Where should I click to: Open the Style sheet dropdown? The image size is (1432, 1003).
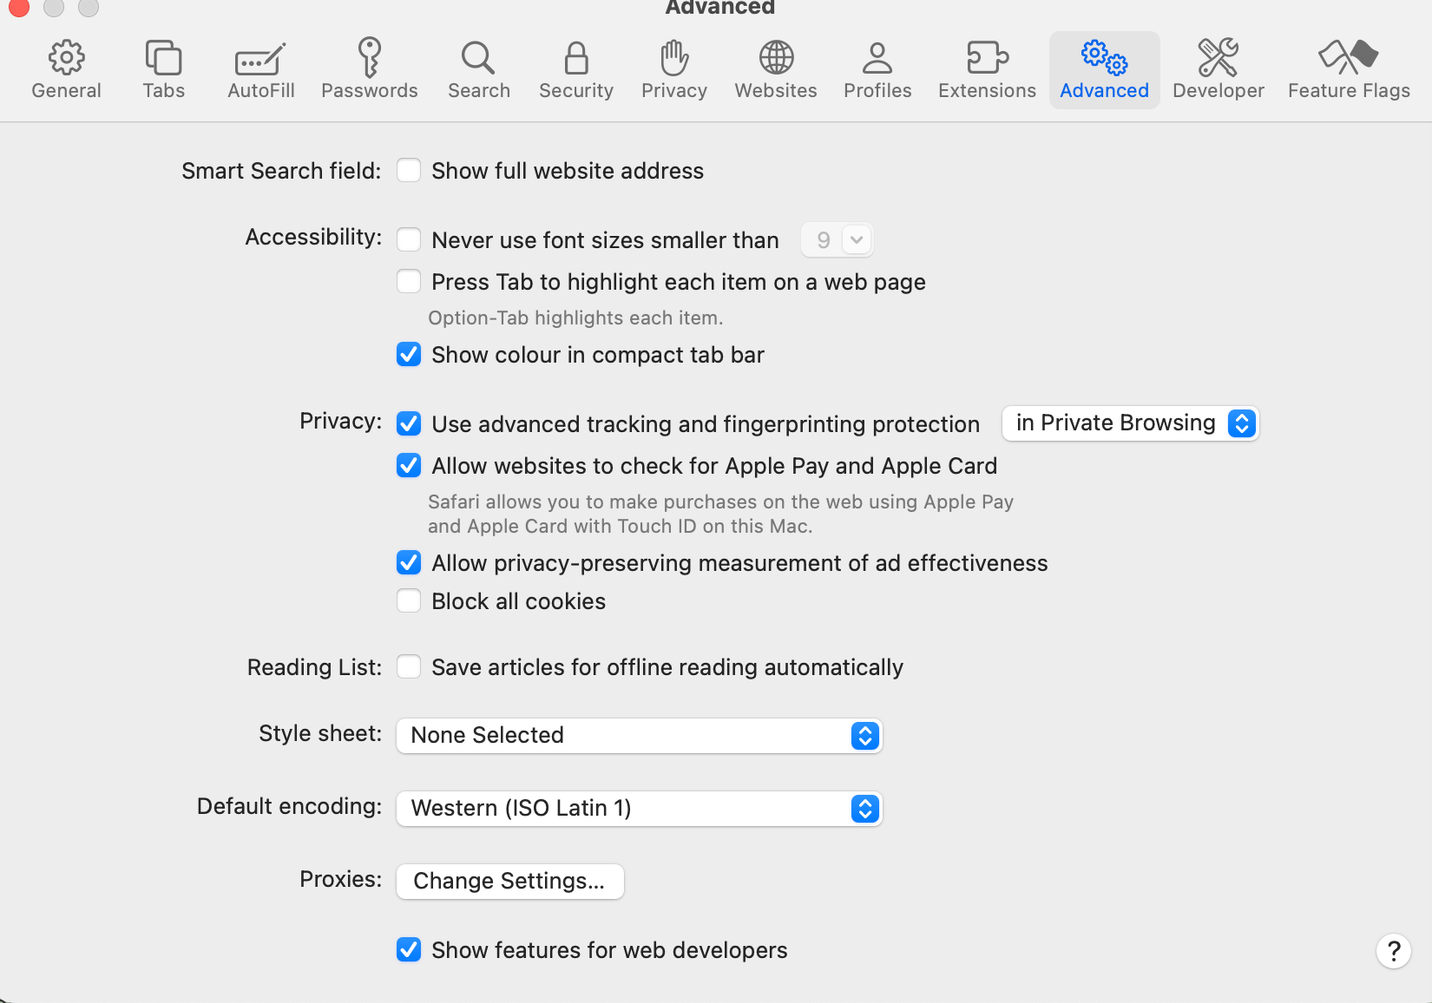tap(639, 735)
